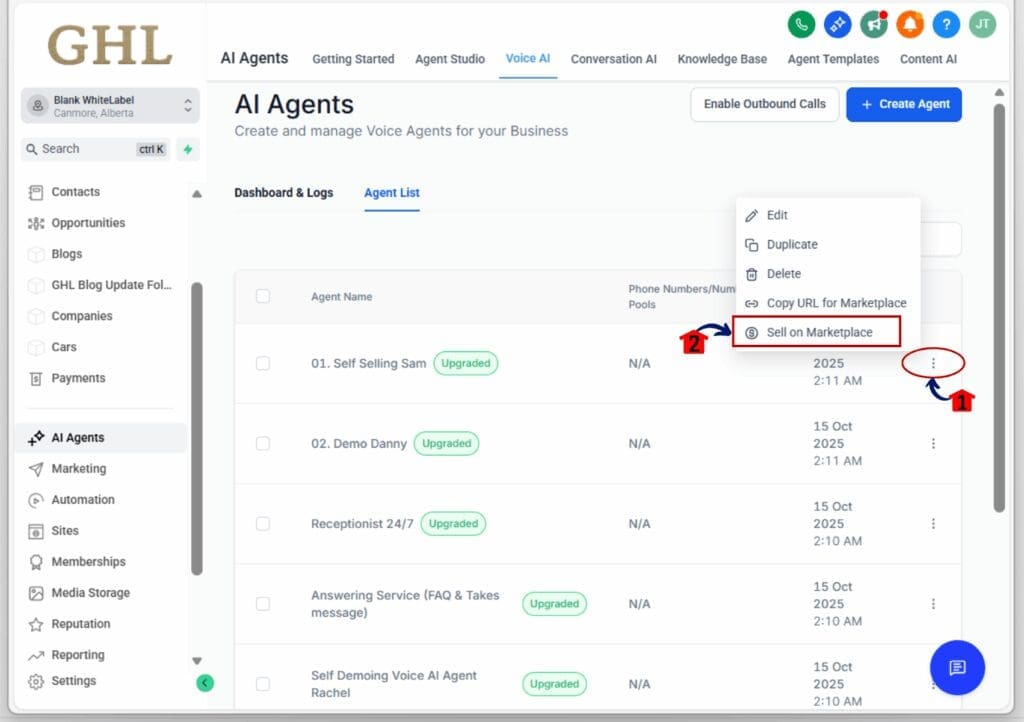This screenshot has height=722, width=1024.
Task: Choose Edit from the context menu
Action: click(x=828, y=215)
